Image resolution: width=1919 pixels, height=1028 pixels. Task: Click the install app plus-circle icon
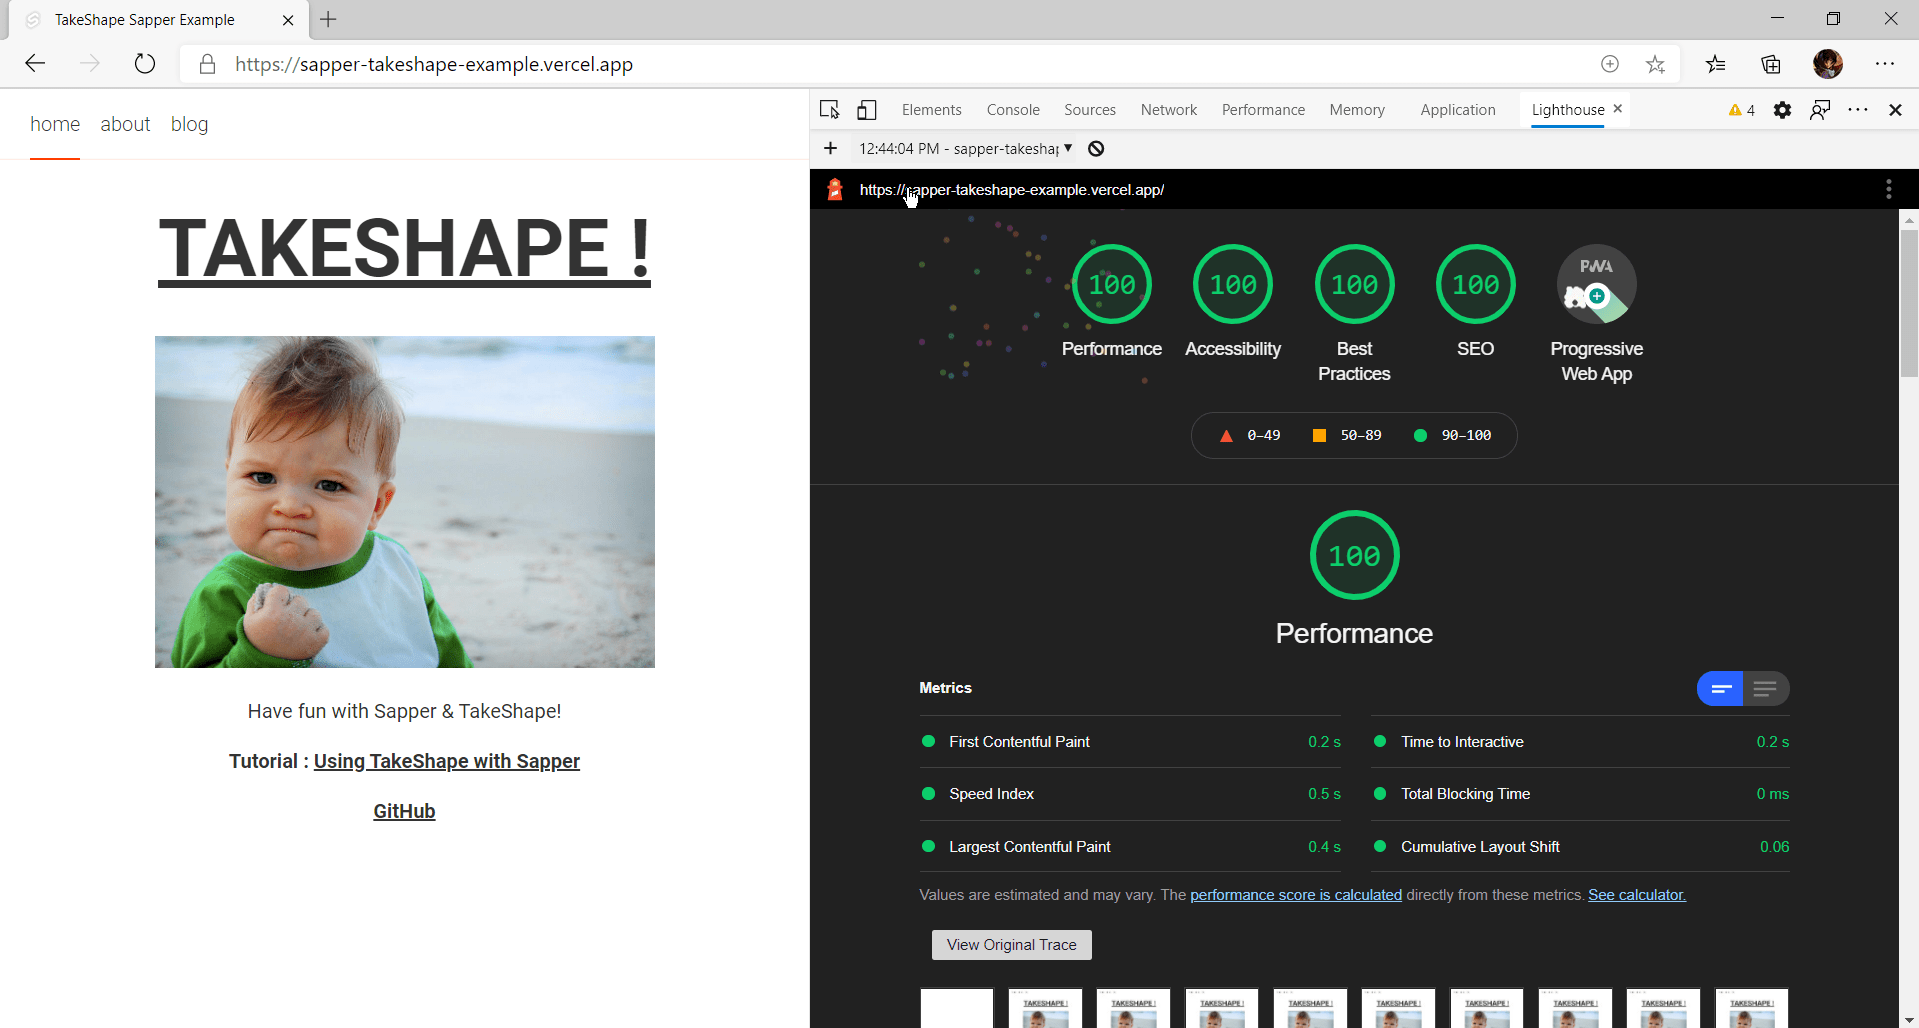tap(1610, 64)
